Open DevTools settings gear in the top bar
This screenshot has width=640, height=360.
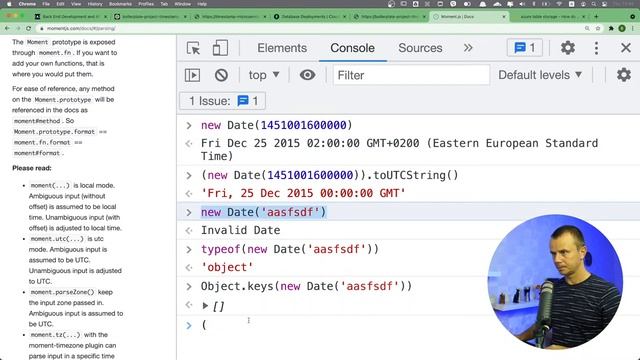(567, 48)
